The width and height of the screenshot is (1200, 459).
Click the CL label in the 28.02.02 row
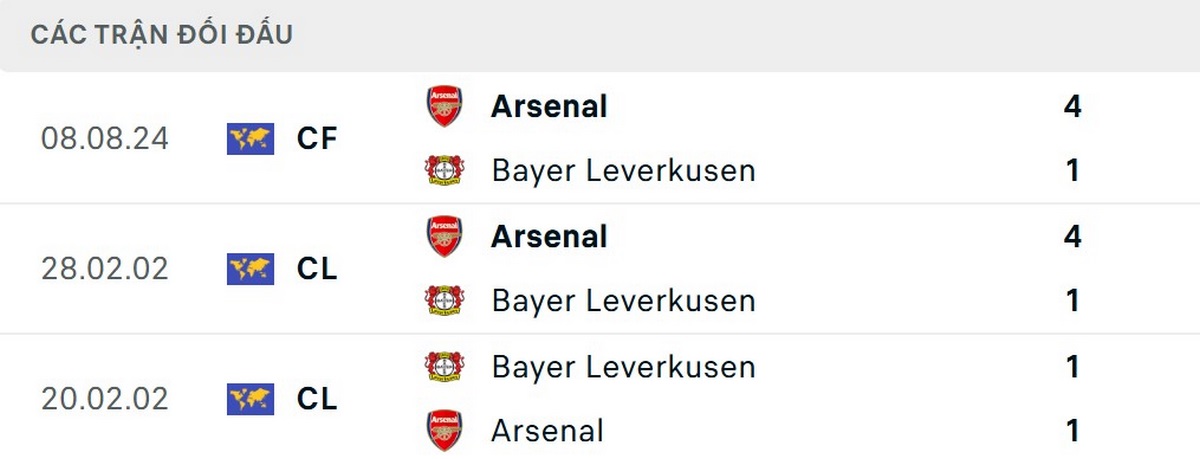tap(317, 269)
